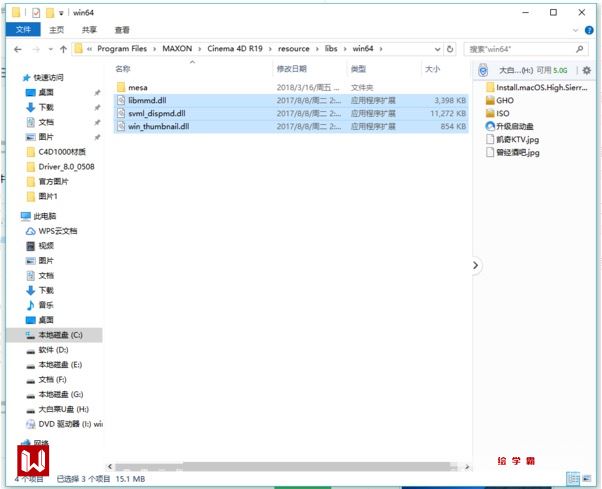This screenshot has width=602, height=489.
Task: Open the 文件 ribbon tab
Action: (23, 30)
